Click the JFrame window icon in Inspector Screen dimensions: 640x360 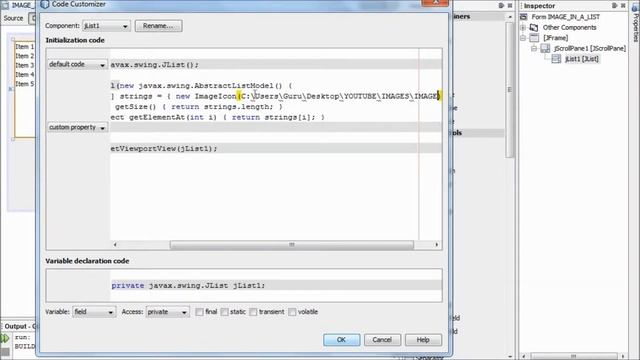point(534,38)
